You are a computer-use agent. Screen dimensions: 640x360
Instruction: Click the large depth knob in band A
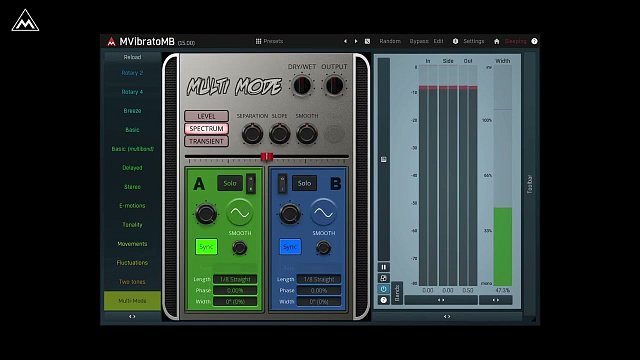206,213
